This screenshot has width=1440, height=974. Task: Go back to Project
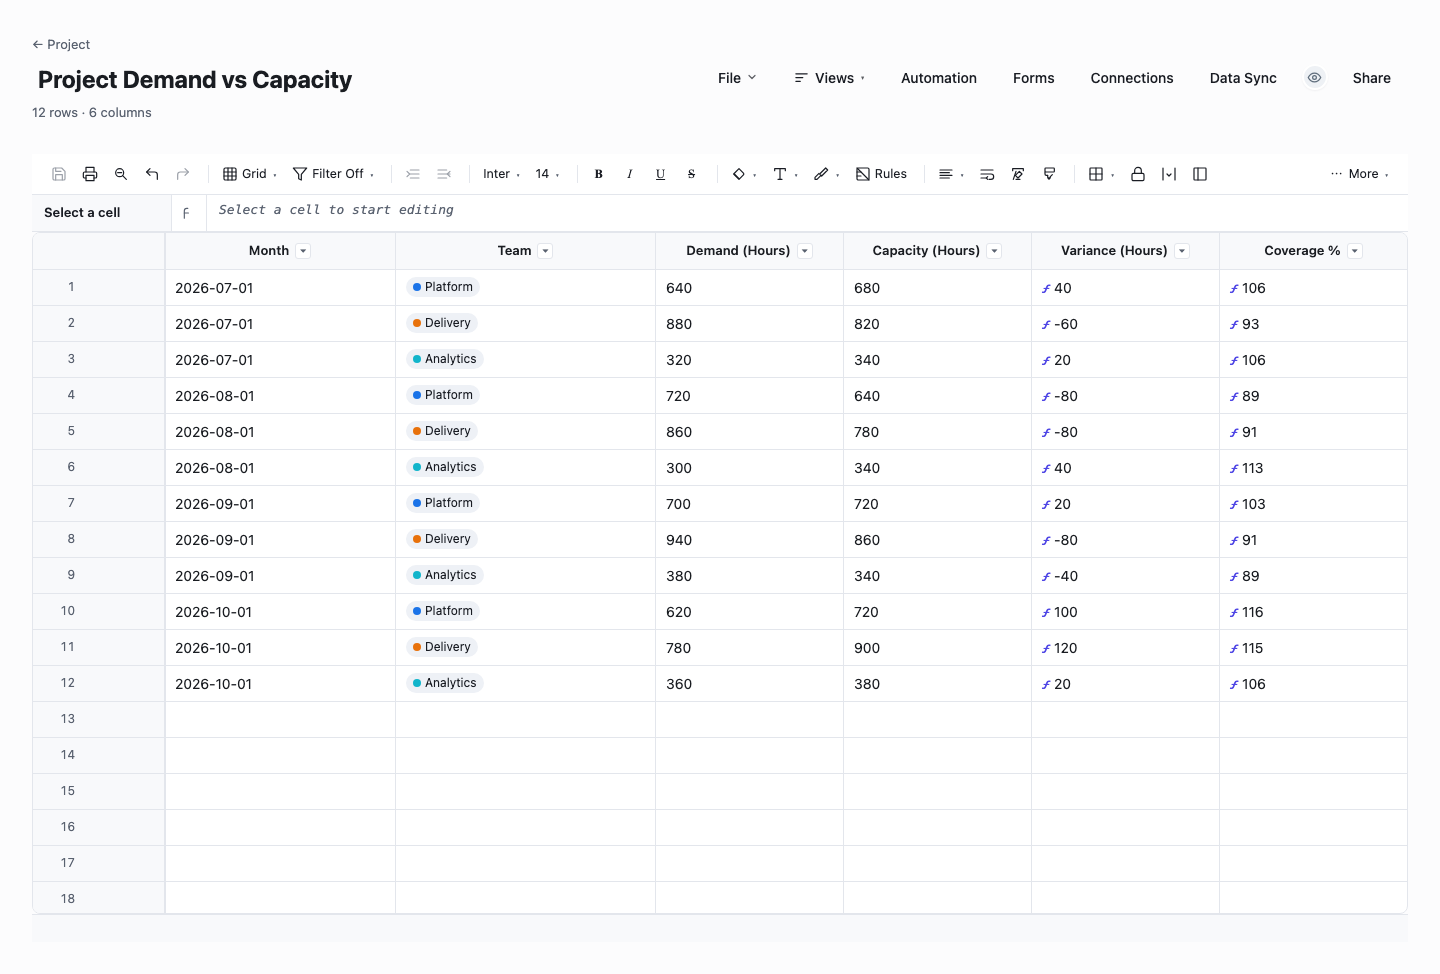(61, 44)
